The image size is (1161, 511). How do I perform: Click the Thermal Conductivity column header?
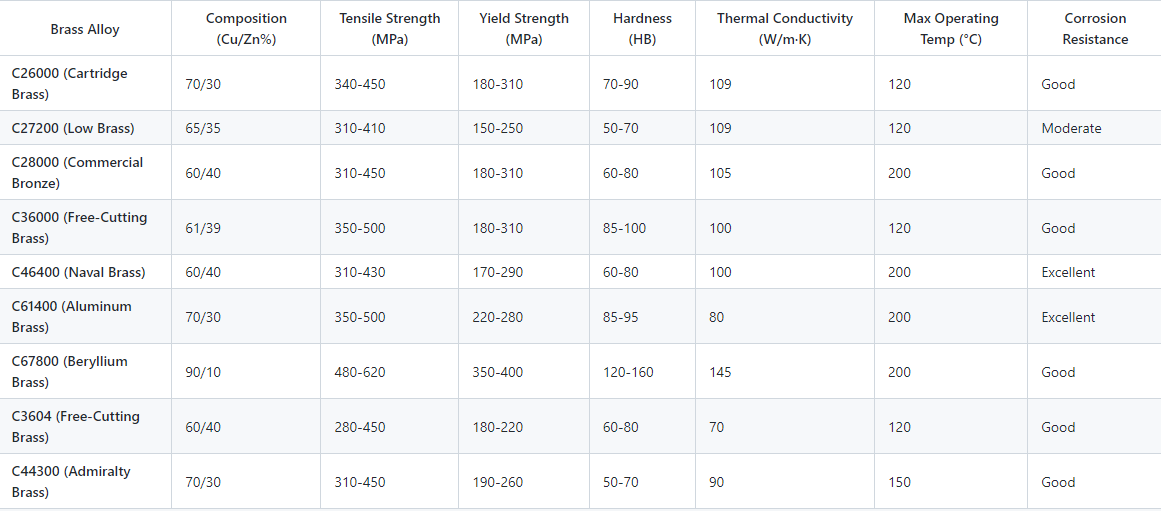coord(784,29)
